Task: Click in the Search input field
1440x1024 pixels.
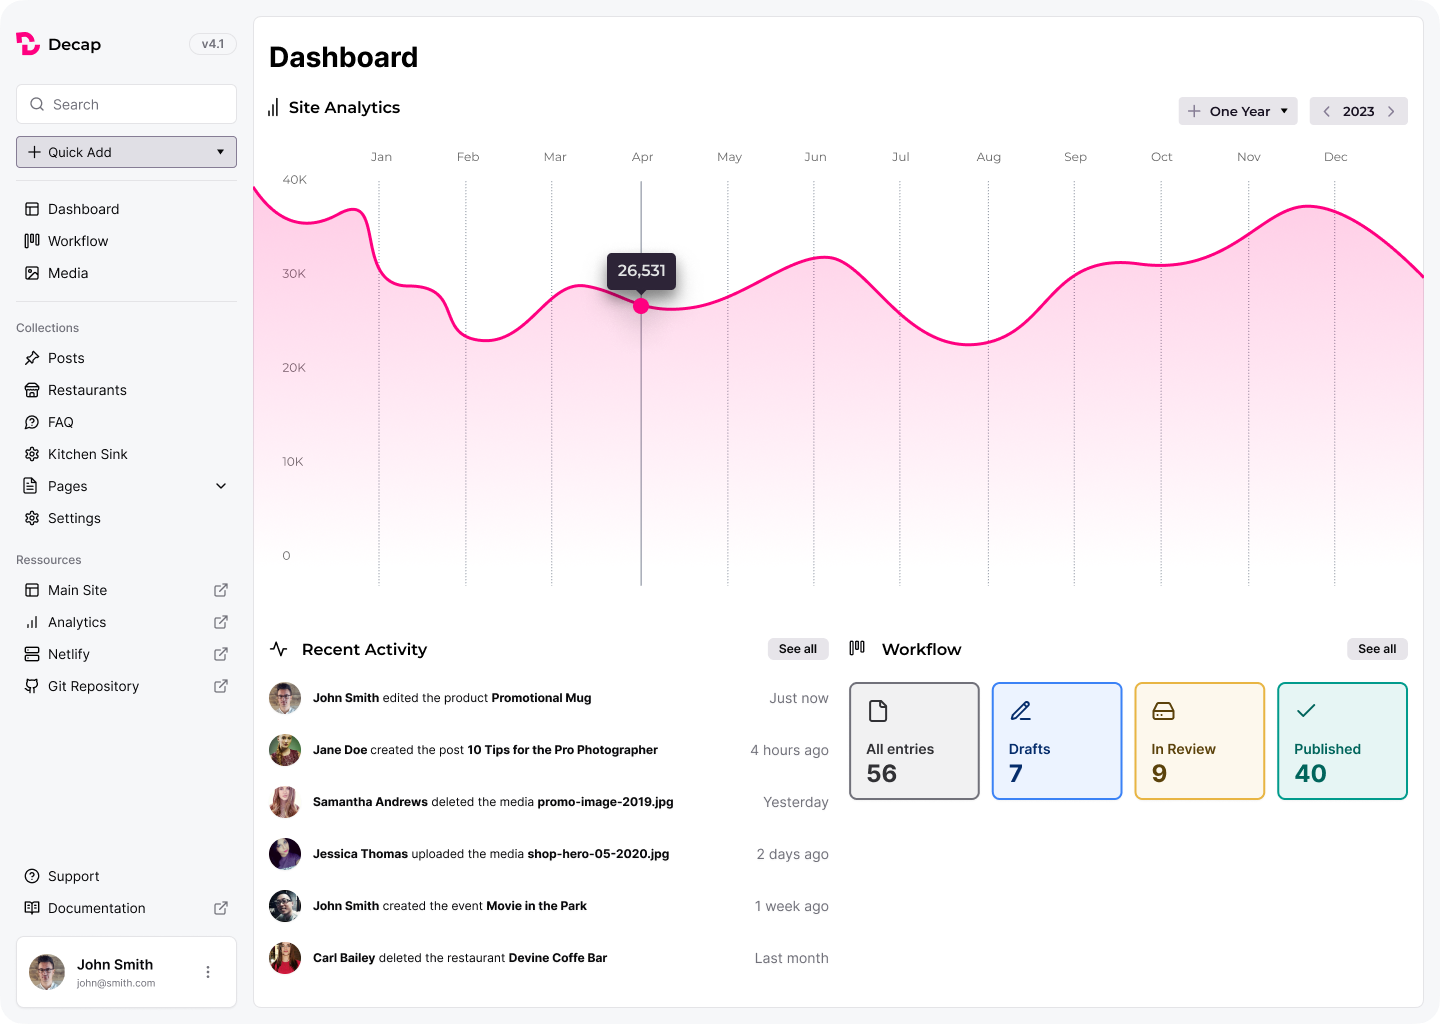Action: [126, 104]
